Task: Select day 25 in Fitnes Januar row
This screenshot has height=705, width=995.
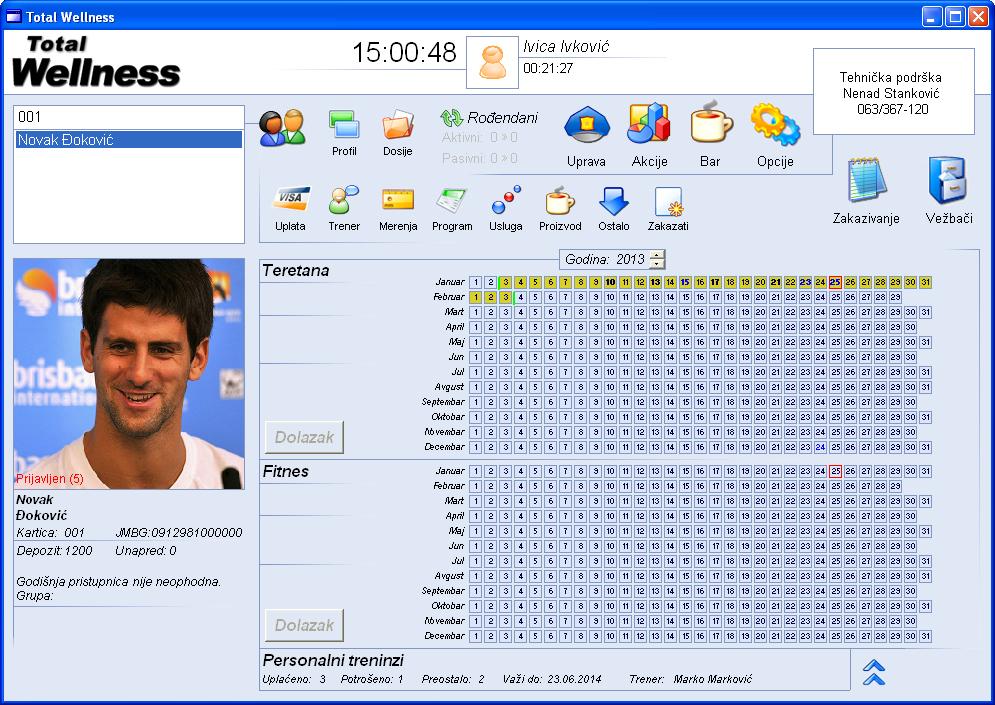Action: pyautogui.click(x=835, y=471)
